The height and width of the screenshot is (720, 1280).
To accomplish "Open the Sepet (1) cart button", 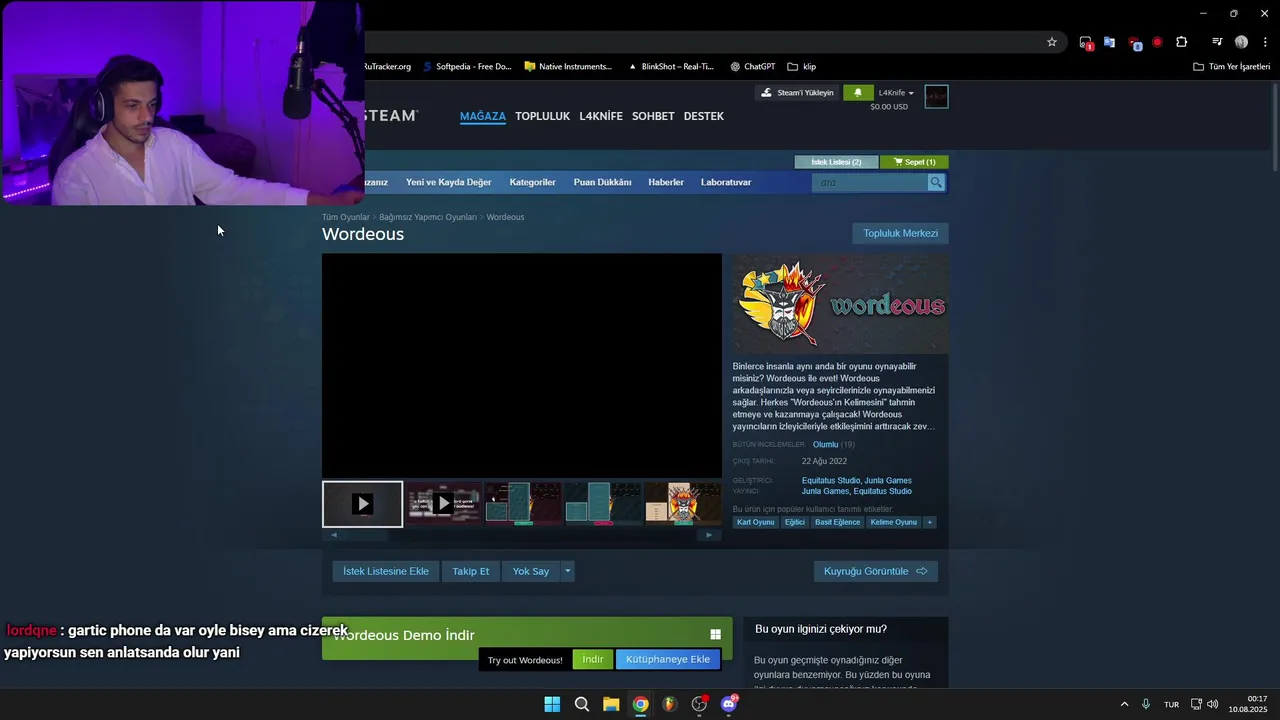I will (914, 162).
